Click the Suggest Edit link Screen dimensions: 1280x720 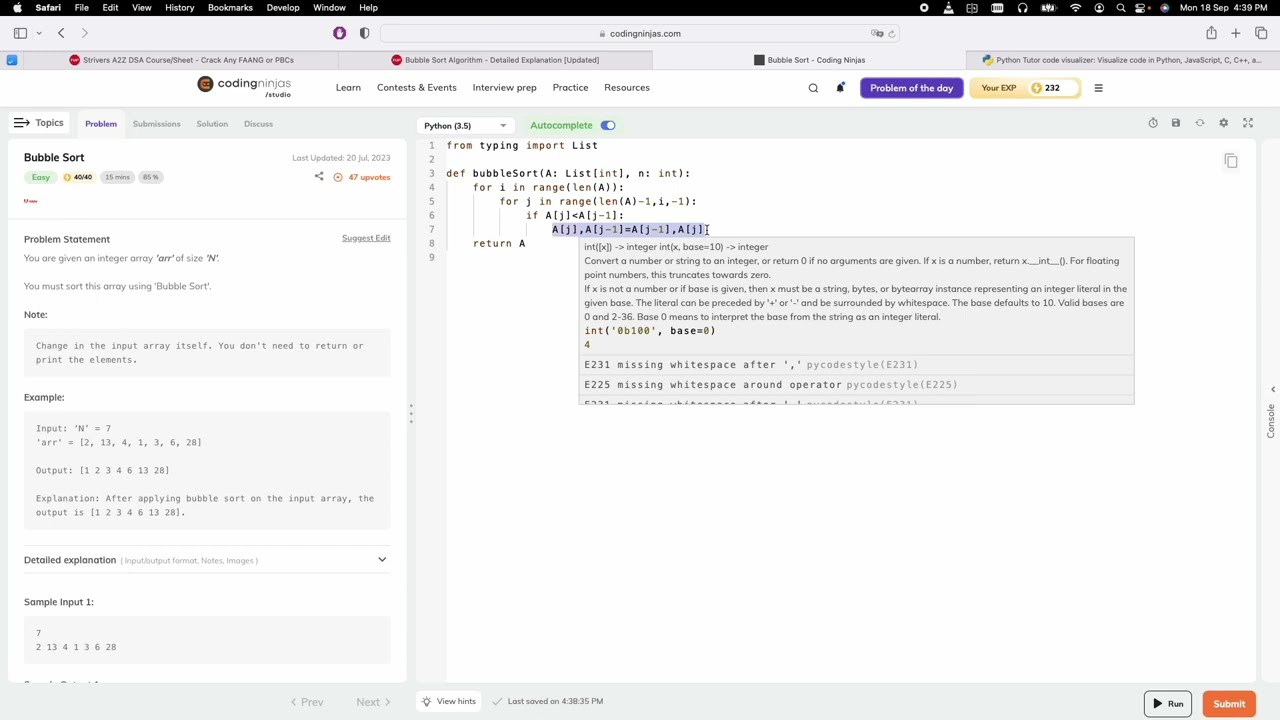point(366,238)
